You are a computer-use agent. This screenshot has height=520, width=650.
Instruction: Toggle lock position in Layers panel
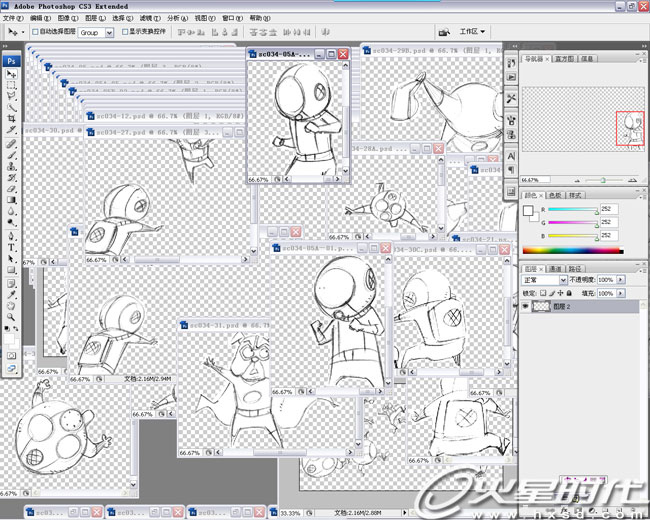pyautogui.click(x=560, y=293)
